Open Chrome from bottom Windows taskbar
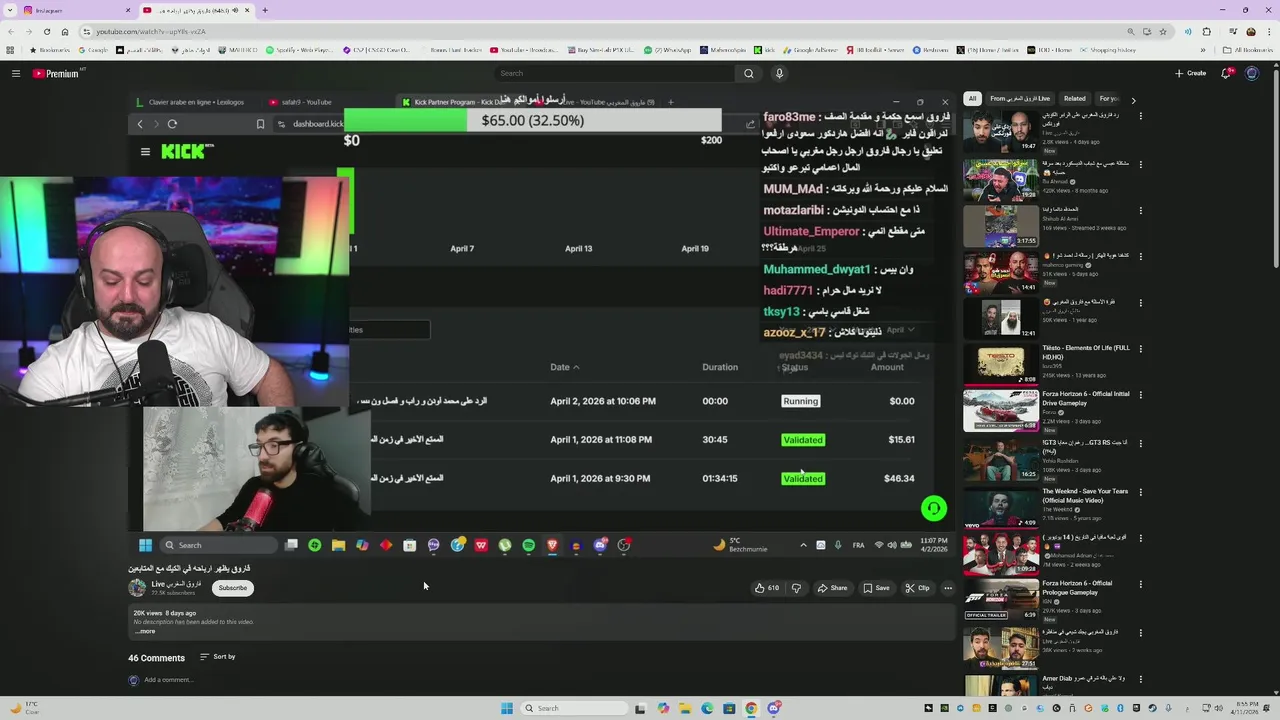The width and height of the screenshot is (1280, 720). click(751, 708)
